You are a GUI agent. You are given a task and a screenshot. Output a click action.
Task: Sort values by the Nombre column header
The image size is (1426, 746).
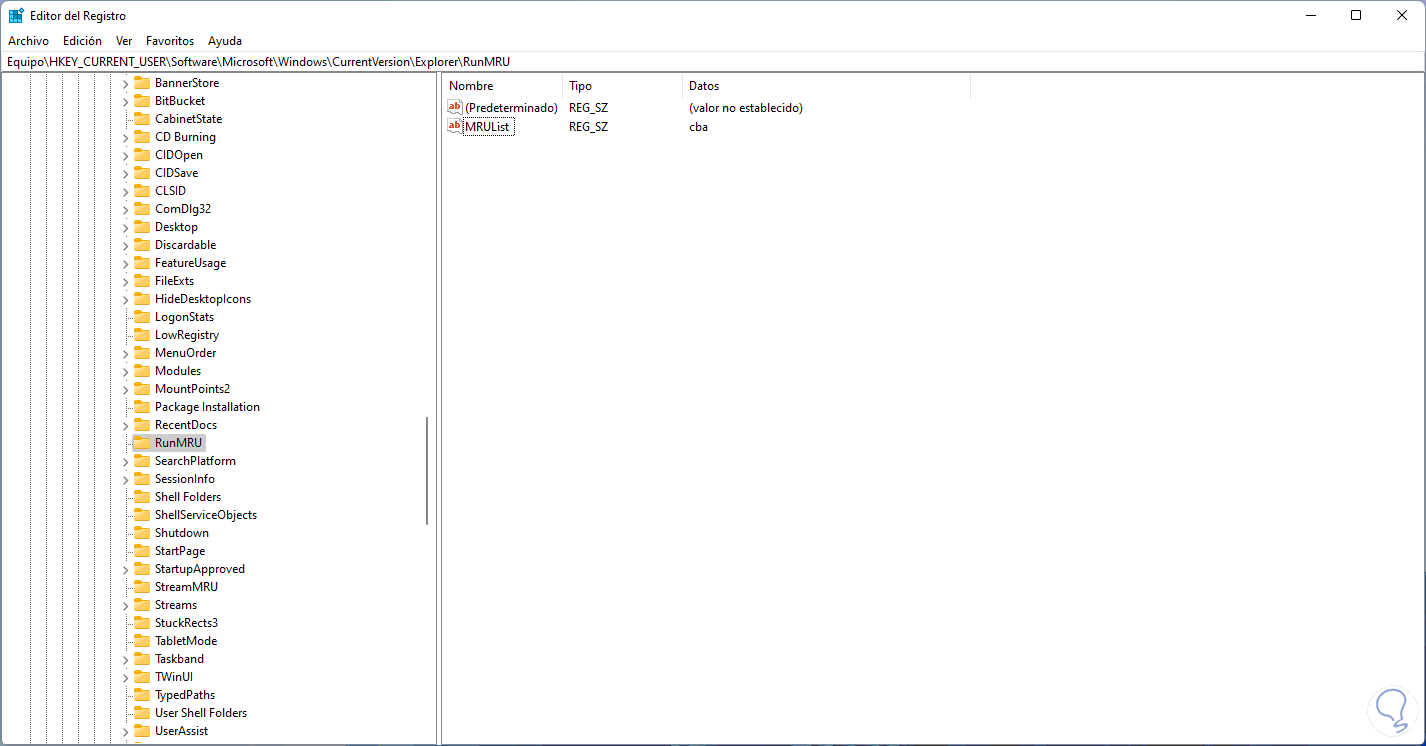[502, 86]
